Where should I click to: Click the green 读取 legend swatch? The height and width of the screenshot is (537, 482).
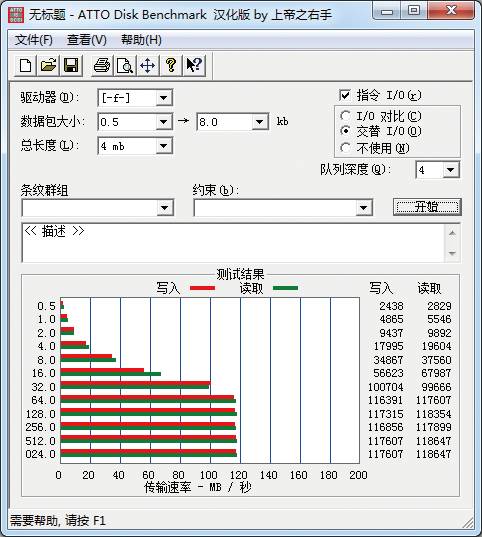tap(285, 288)
